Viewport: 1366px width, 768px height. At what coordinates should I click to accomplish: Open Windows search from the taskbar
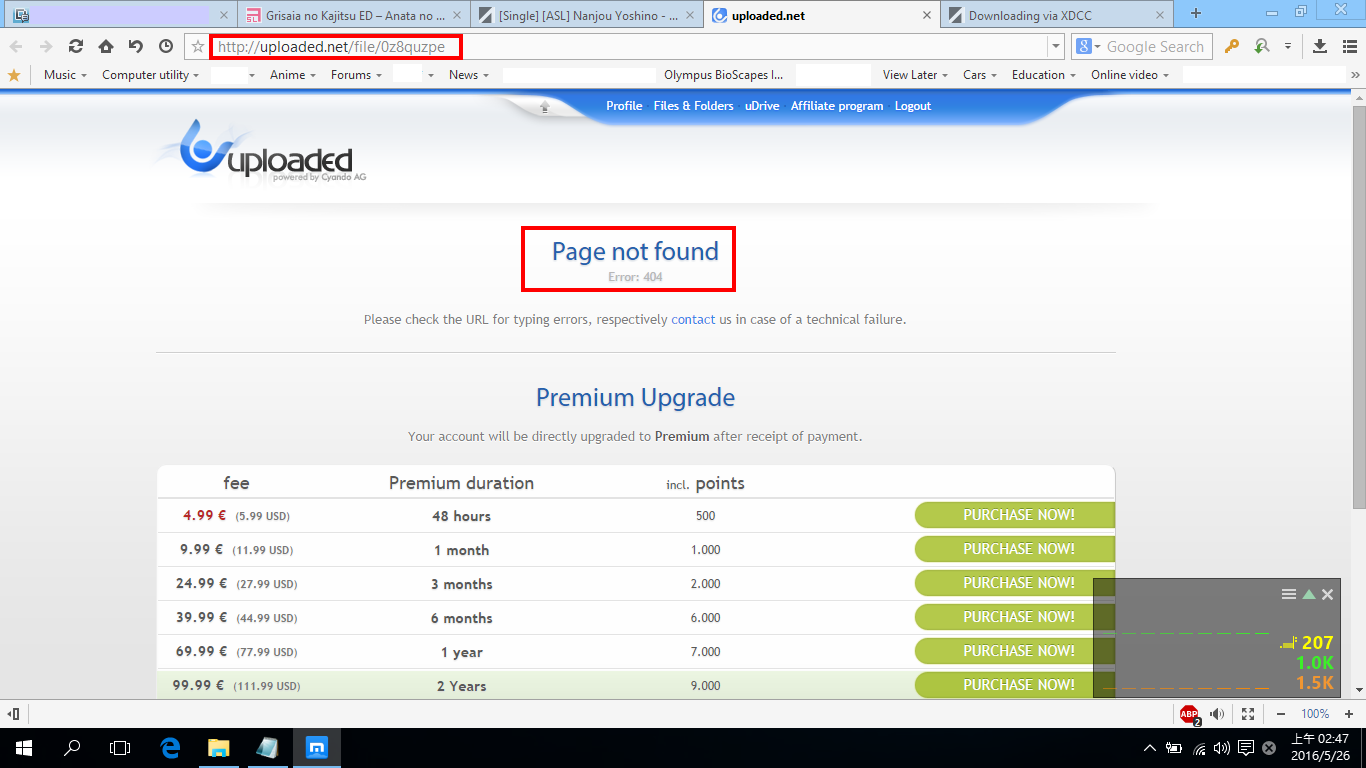click(x=72, y=747)
